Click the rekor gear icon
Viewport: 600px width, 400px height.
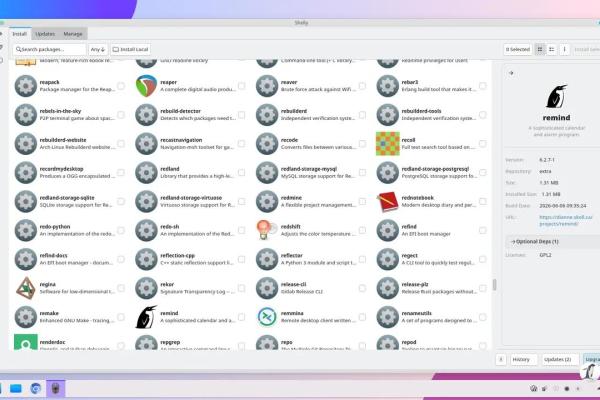pos(147,288)
